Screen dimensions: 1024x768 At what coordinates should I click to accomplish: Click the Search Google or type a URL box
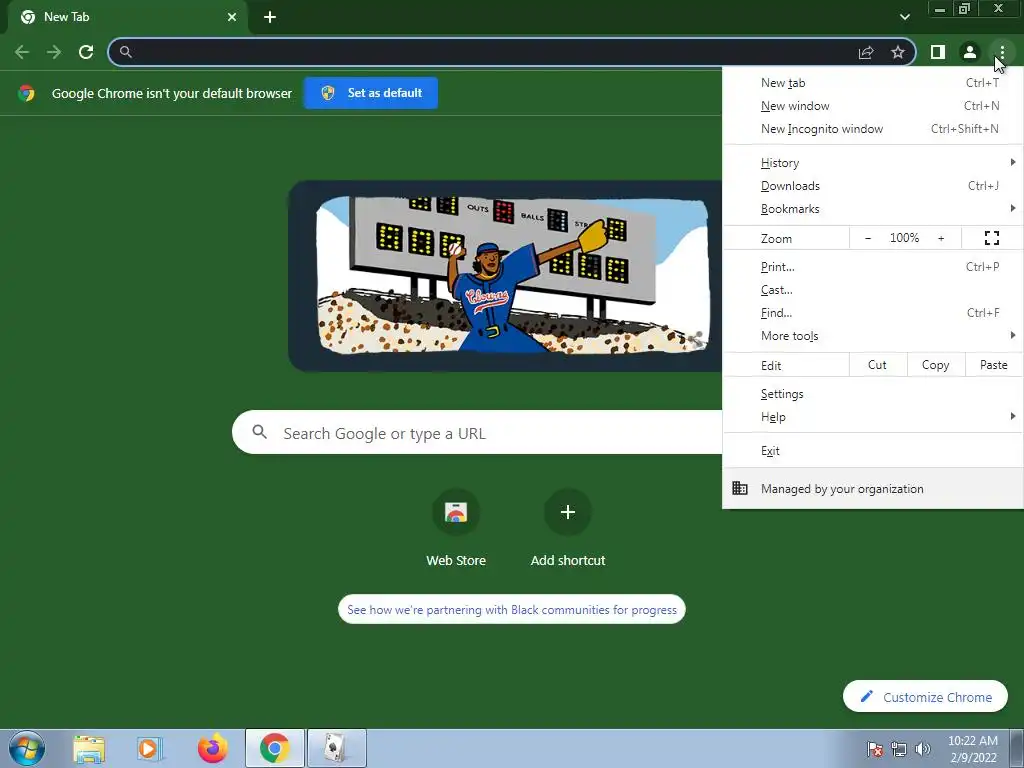(477, 432)
